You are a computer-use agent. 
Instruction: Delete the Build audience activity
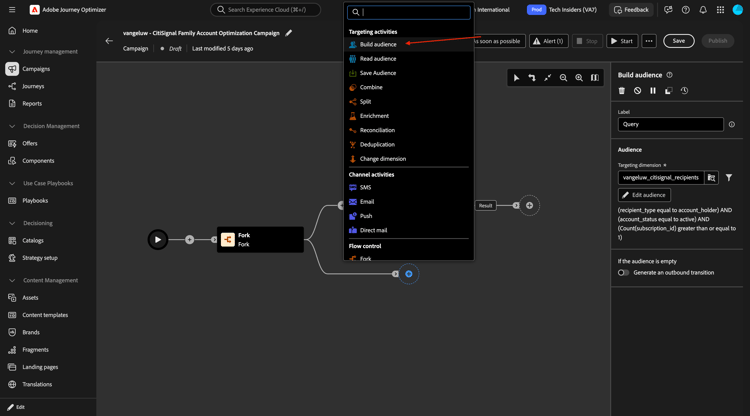(622, 90)
